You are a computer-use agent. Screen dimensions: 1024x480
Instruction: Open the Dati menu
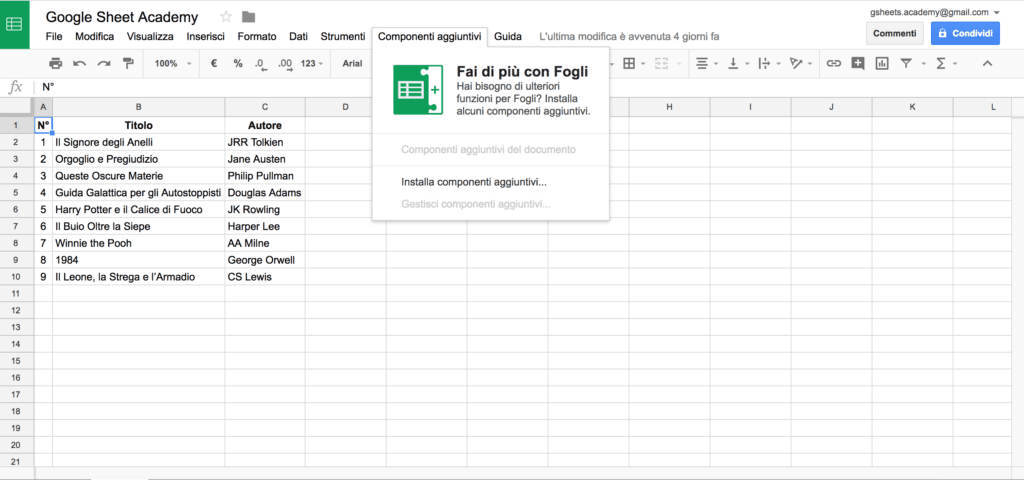pyautogui.click(x=298, y=37)
